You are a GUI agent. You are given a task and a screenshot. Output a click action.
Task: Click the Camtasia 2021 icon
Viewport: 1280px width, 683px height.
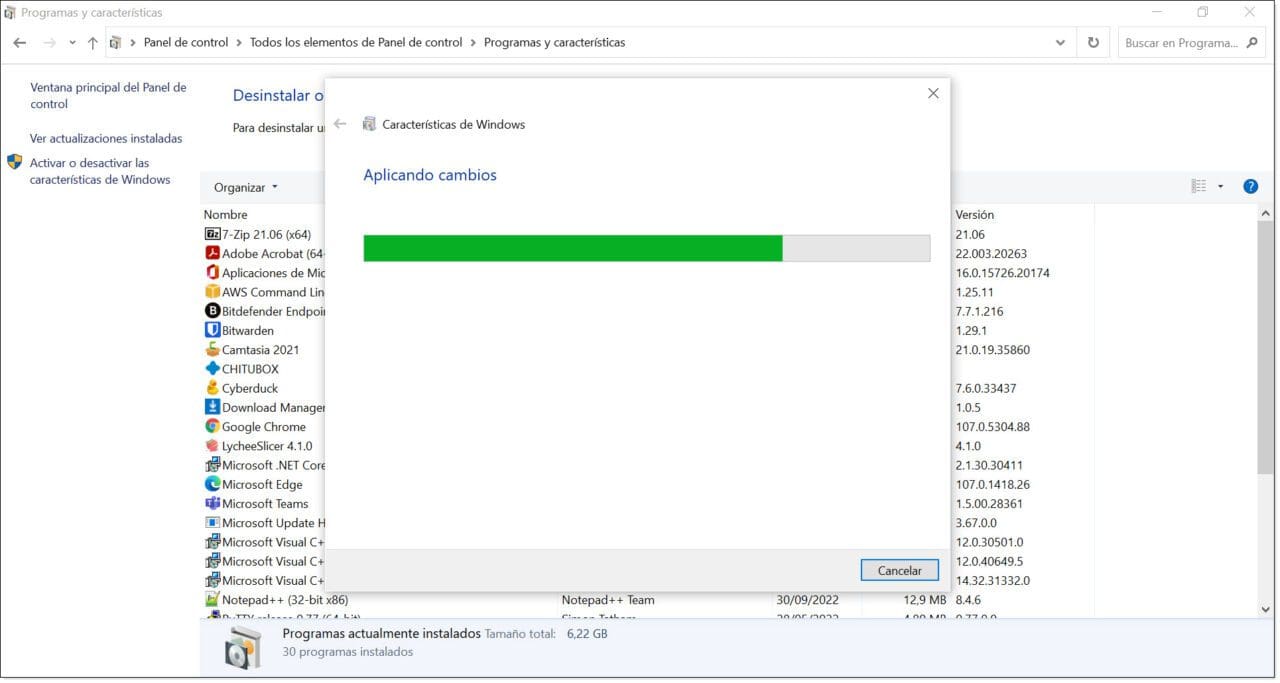point(212,349)
